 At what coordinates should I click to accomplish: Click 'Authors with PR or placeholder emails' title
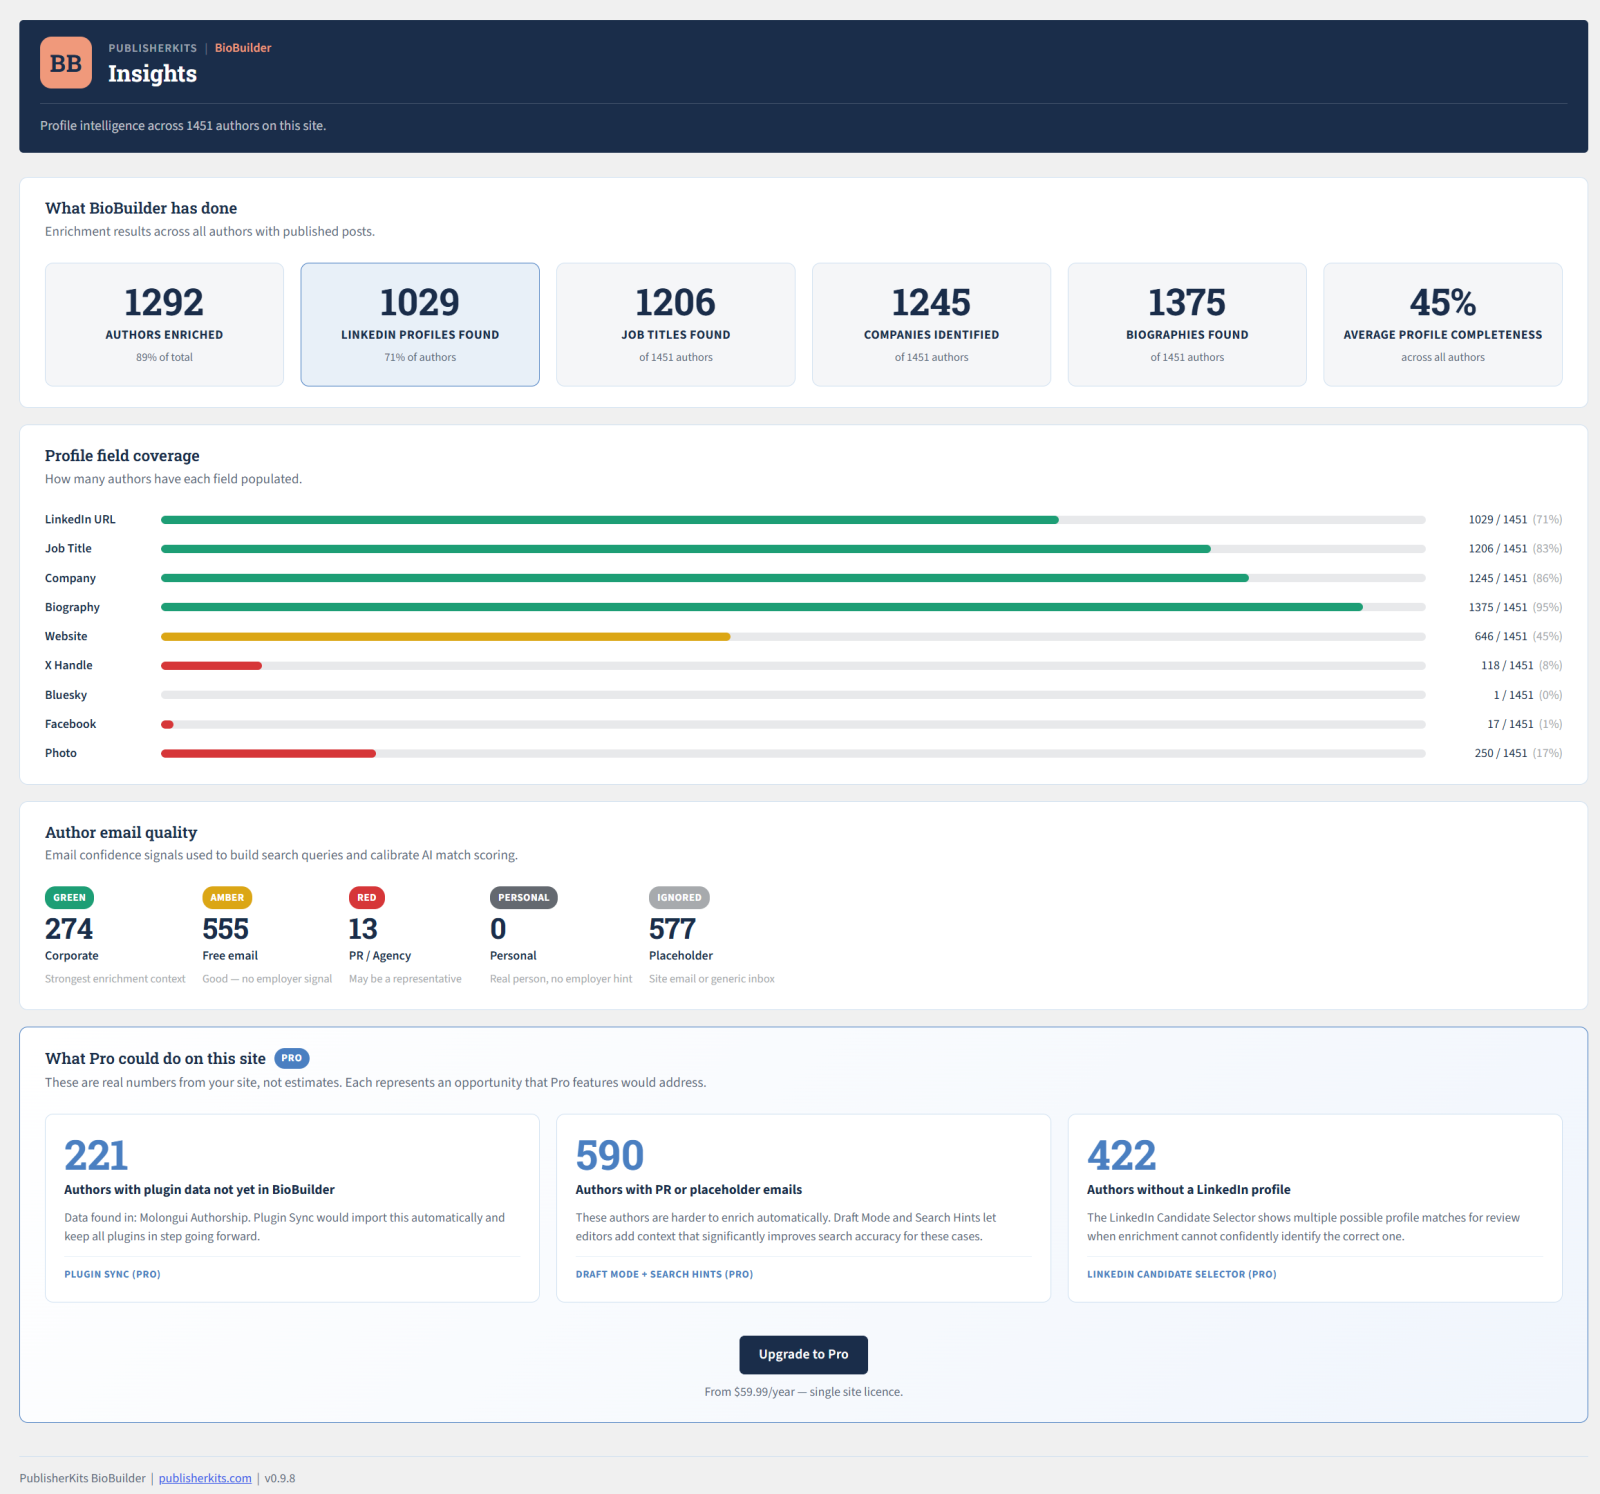[688, 1190]
